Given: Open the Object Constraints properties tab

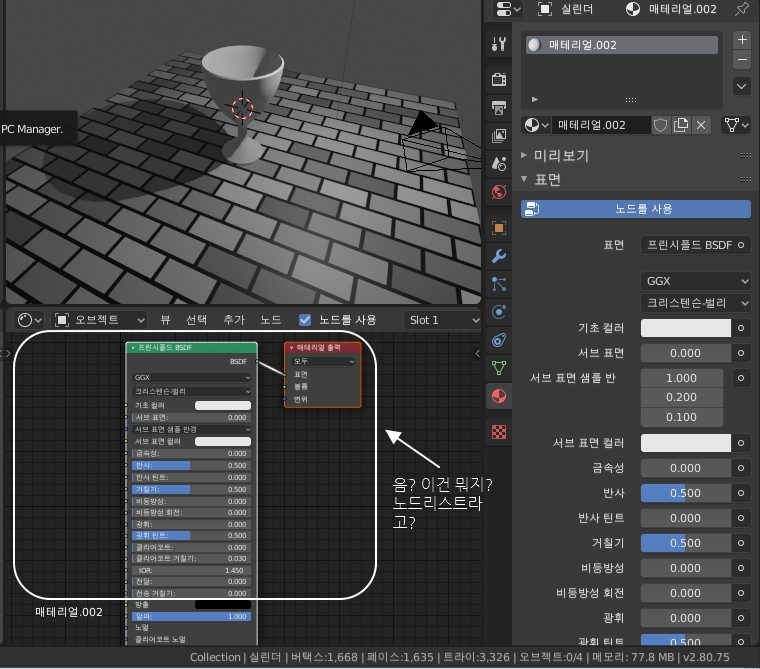Looking at the screenshot, I should (499, 340).
